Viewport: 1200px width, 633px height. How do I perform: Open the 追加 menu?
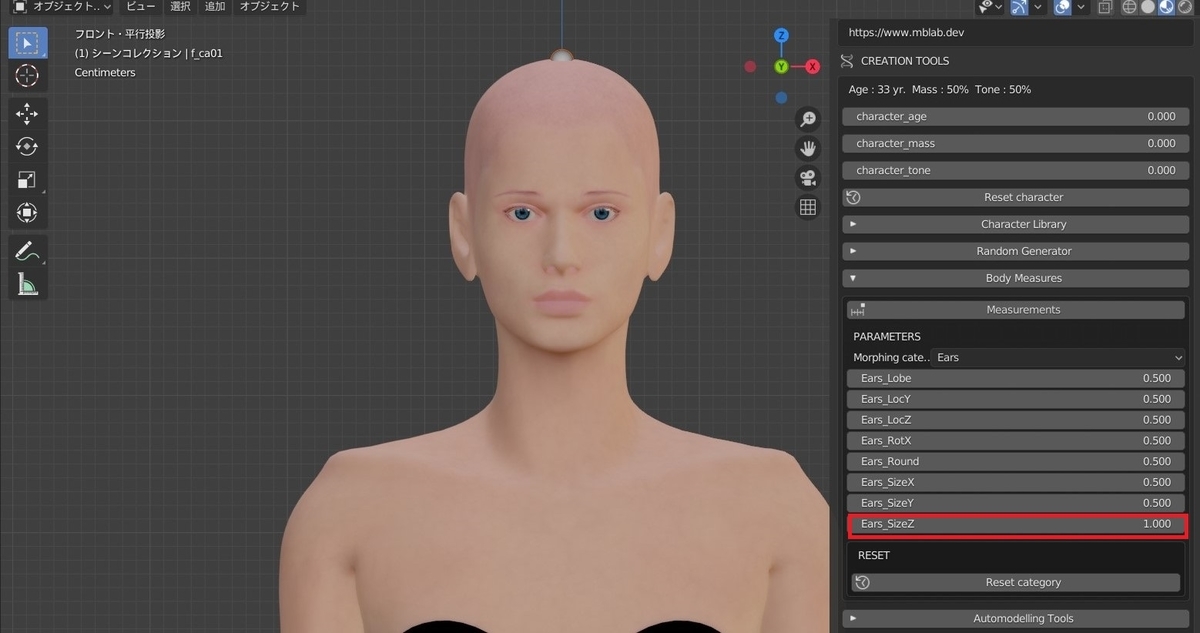coord(215,7)
